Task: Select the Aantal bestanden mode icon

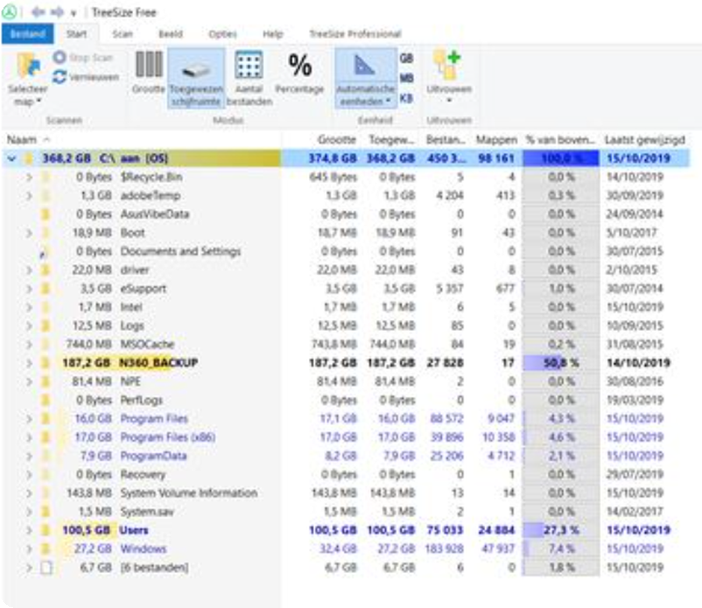Action: coord(248,66)
